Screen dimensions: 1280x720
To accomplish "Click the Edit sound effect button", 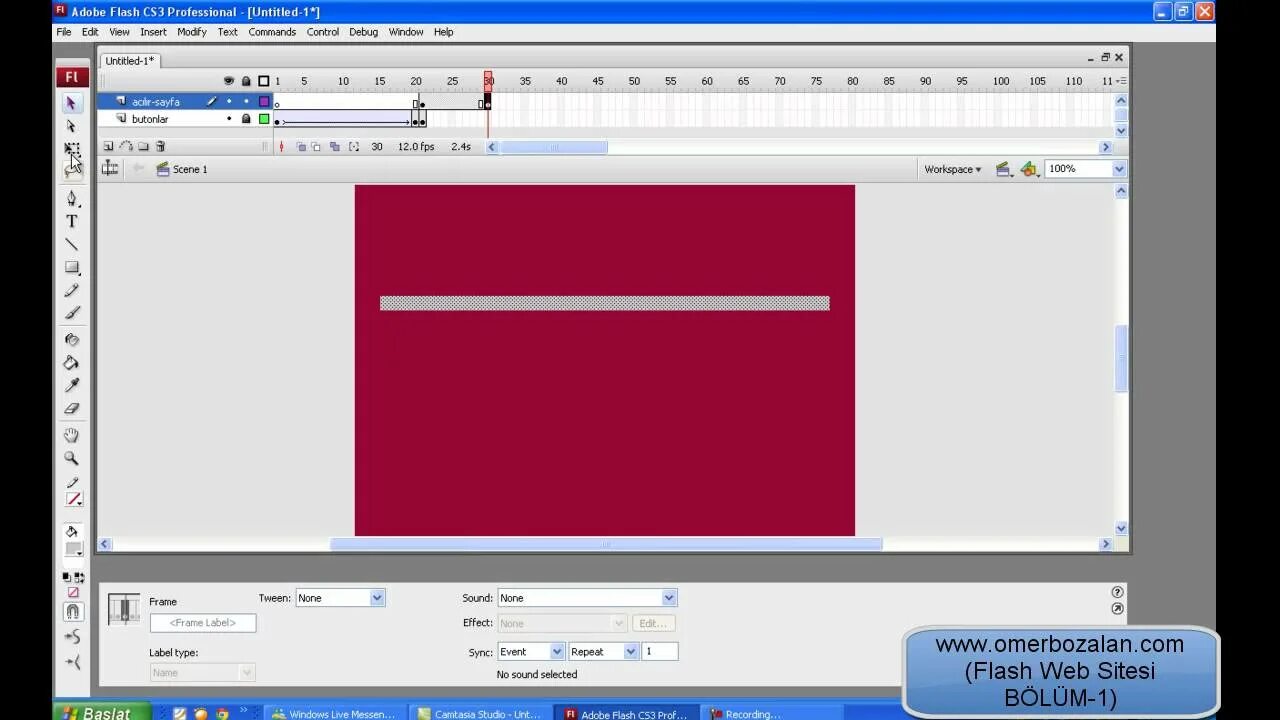I will coord(653,622).
